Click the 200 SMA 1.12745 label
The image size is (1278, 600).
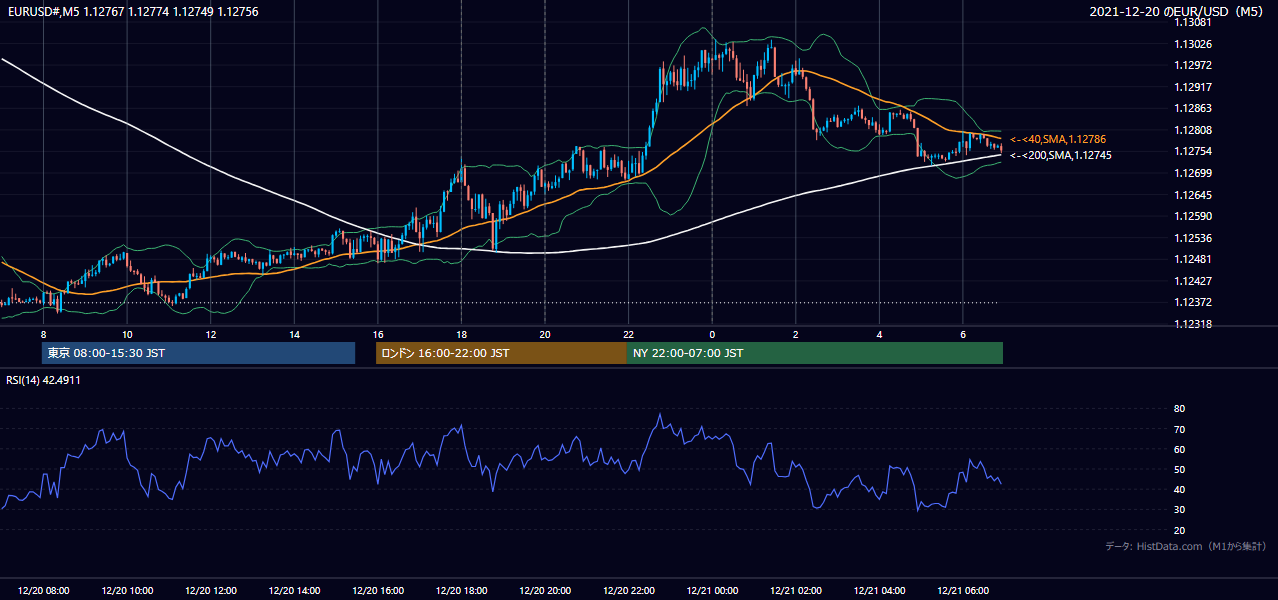click(1060, 155)
